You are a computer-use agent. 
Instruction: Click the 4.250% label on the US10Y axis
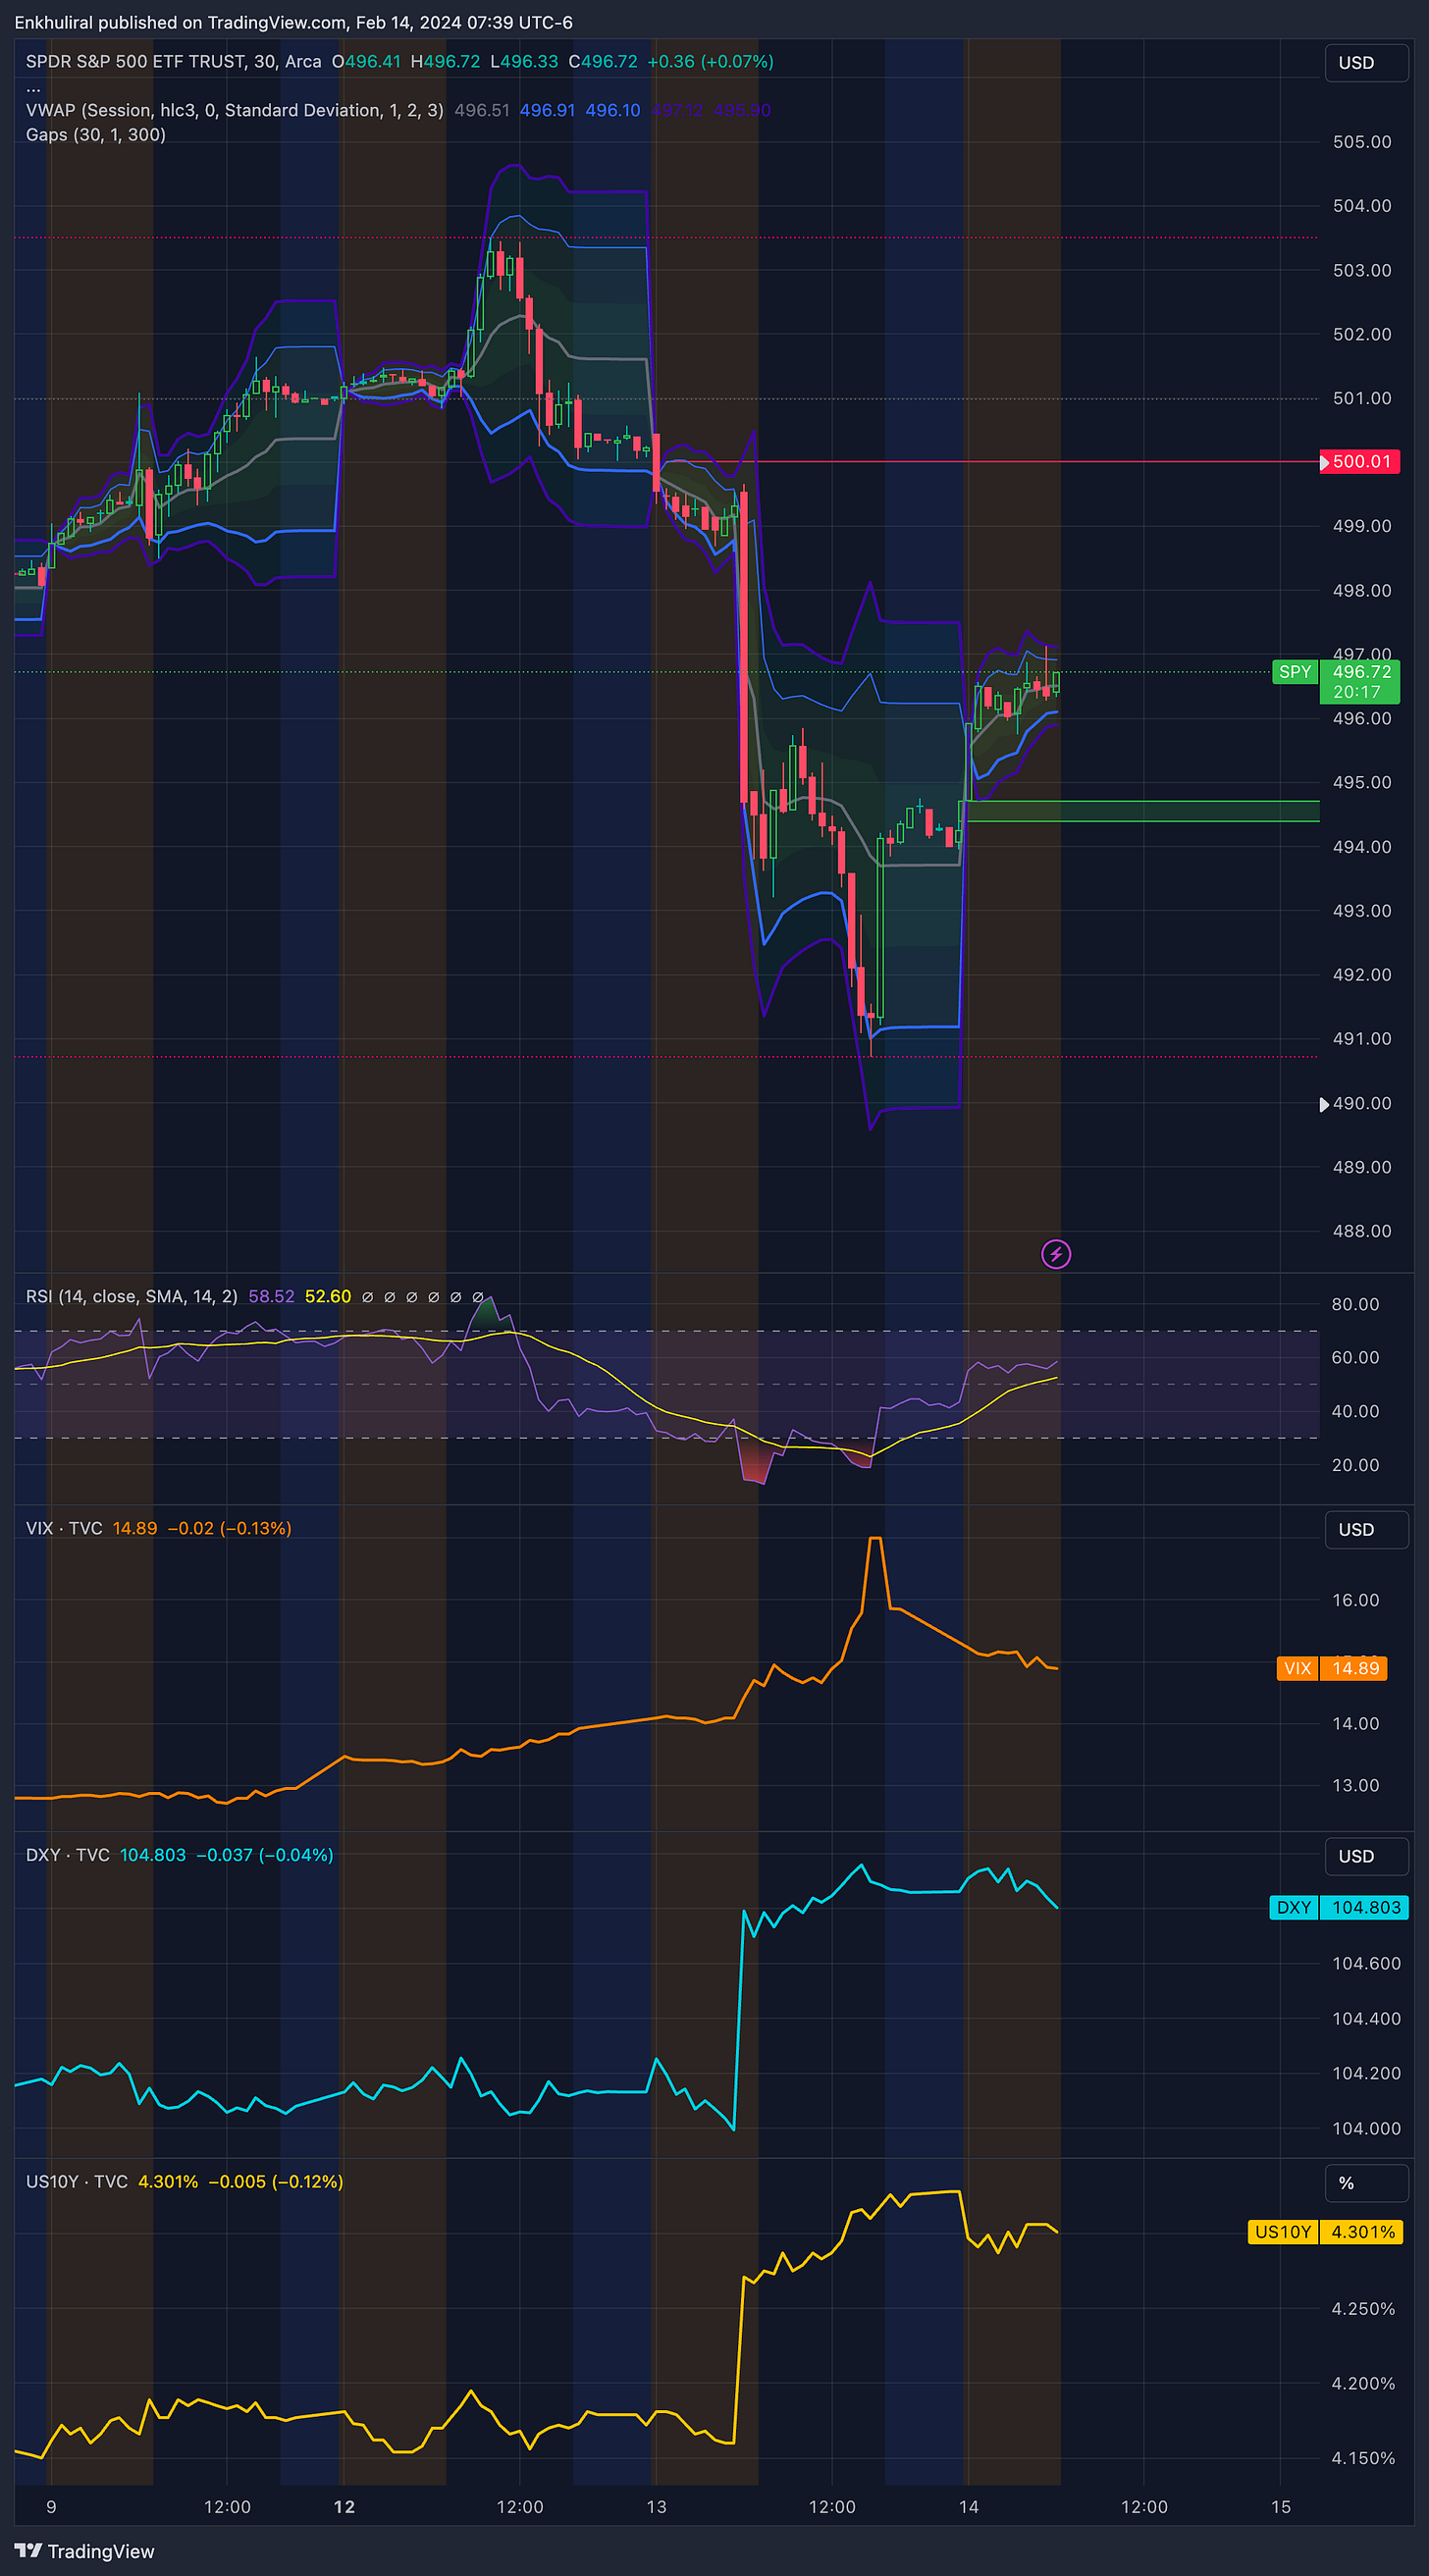pyautogui.click(x=1363, y=2309)
